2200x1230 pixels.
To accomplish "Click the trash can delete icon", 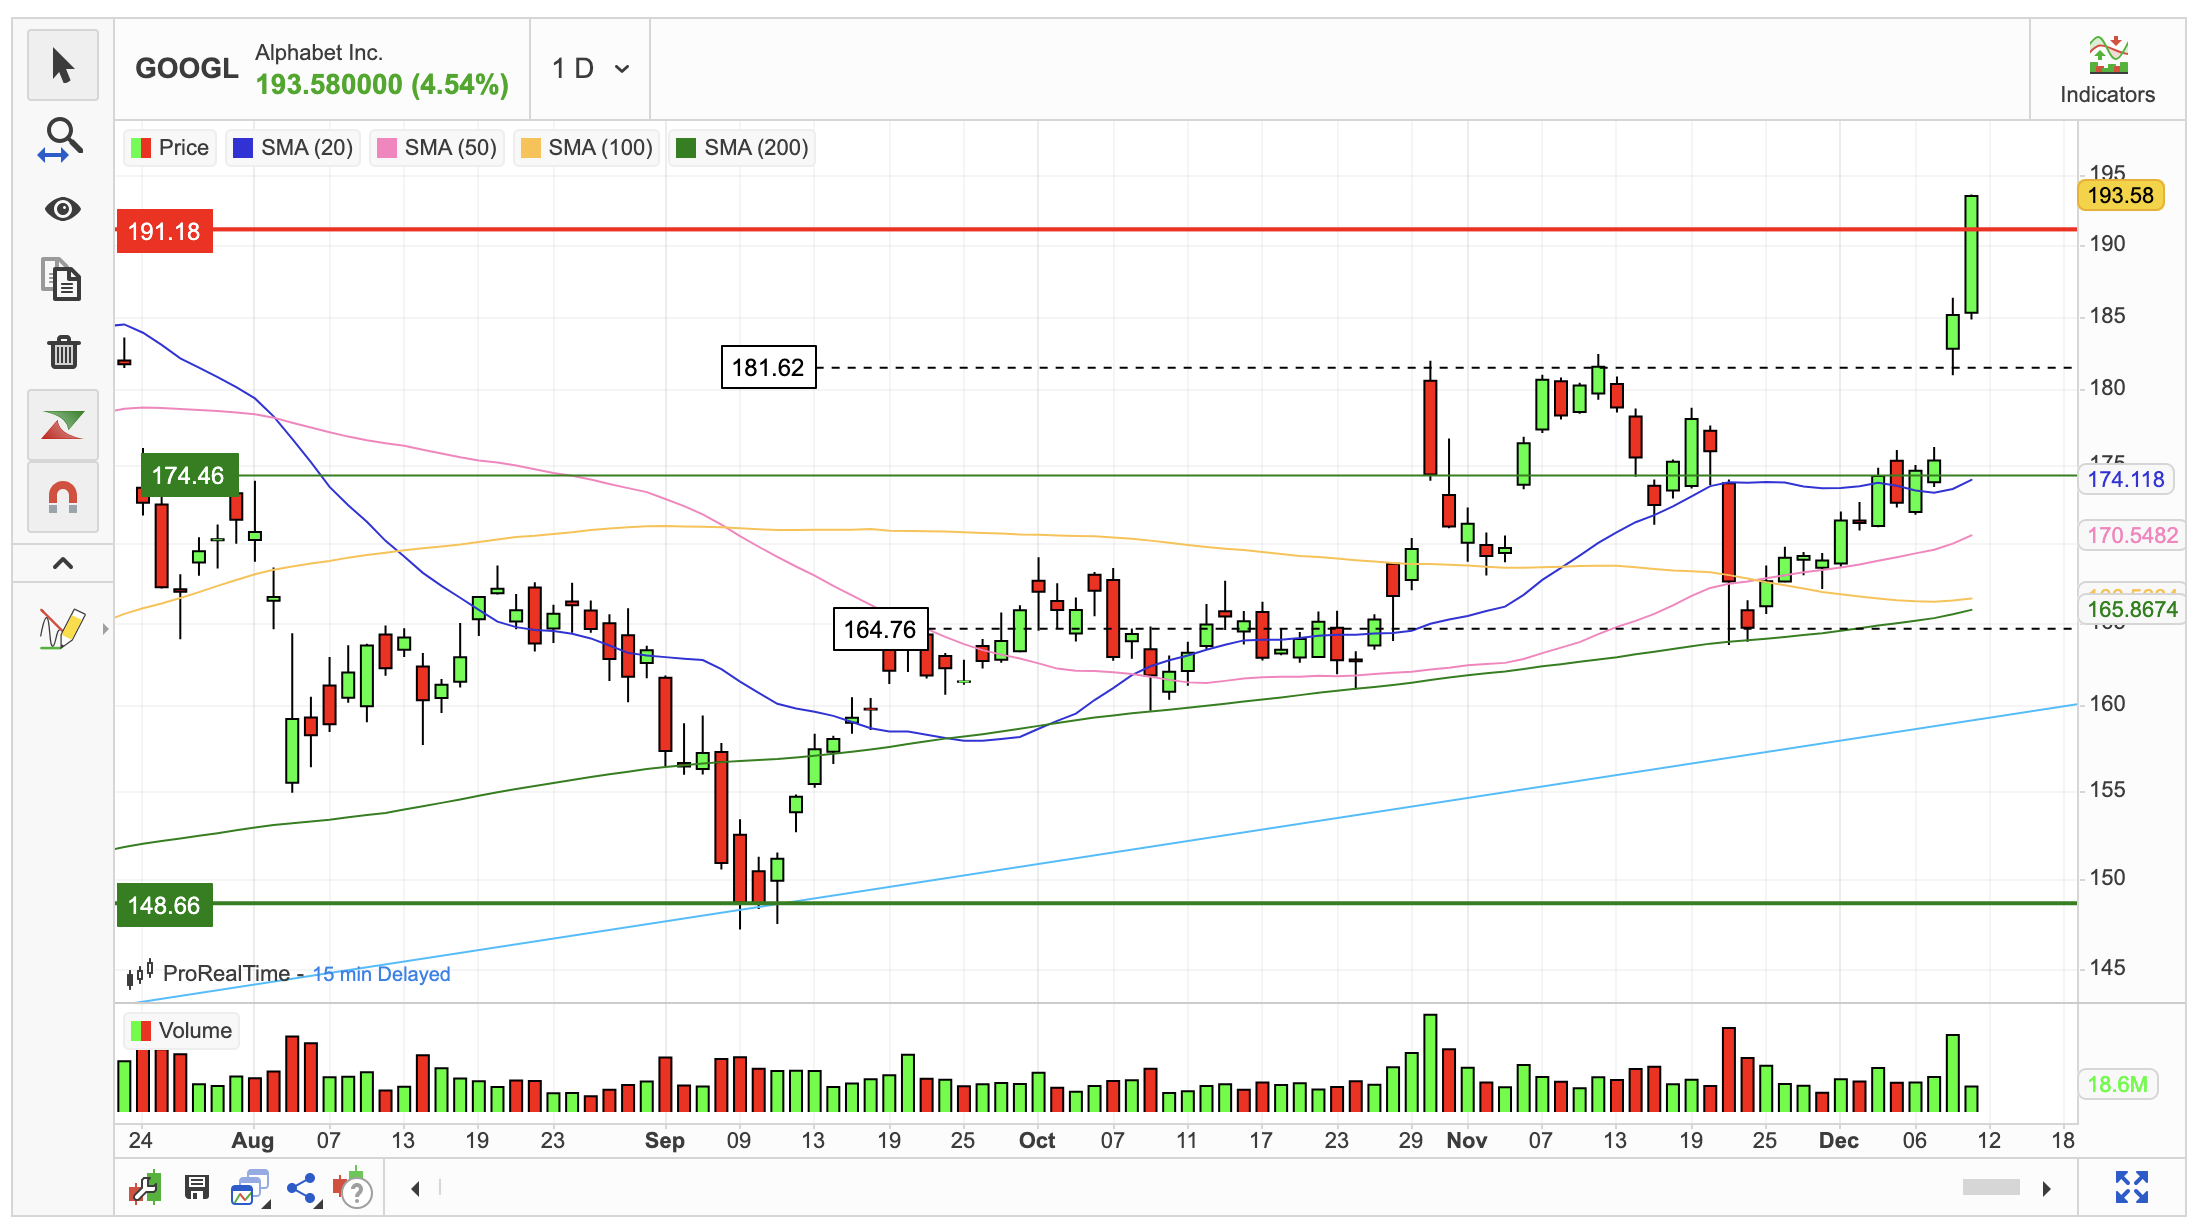I will pos(63,351).
